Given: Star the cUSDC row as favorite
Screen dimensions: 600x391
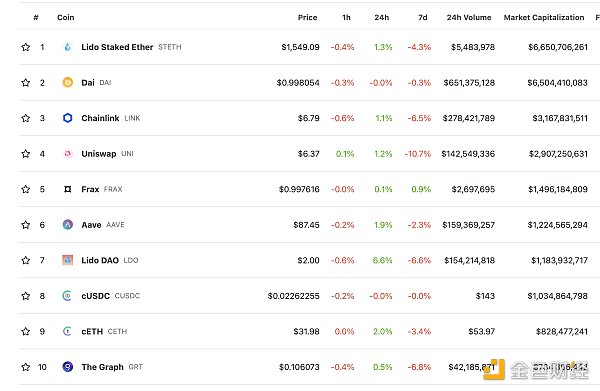Looking at the screenshot, I should [x=26, y=296].
